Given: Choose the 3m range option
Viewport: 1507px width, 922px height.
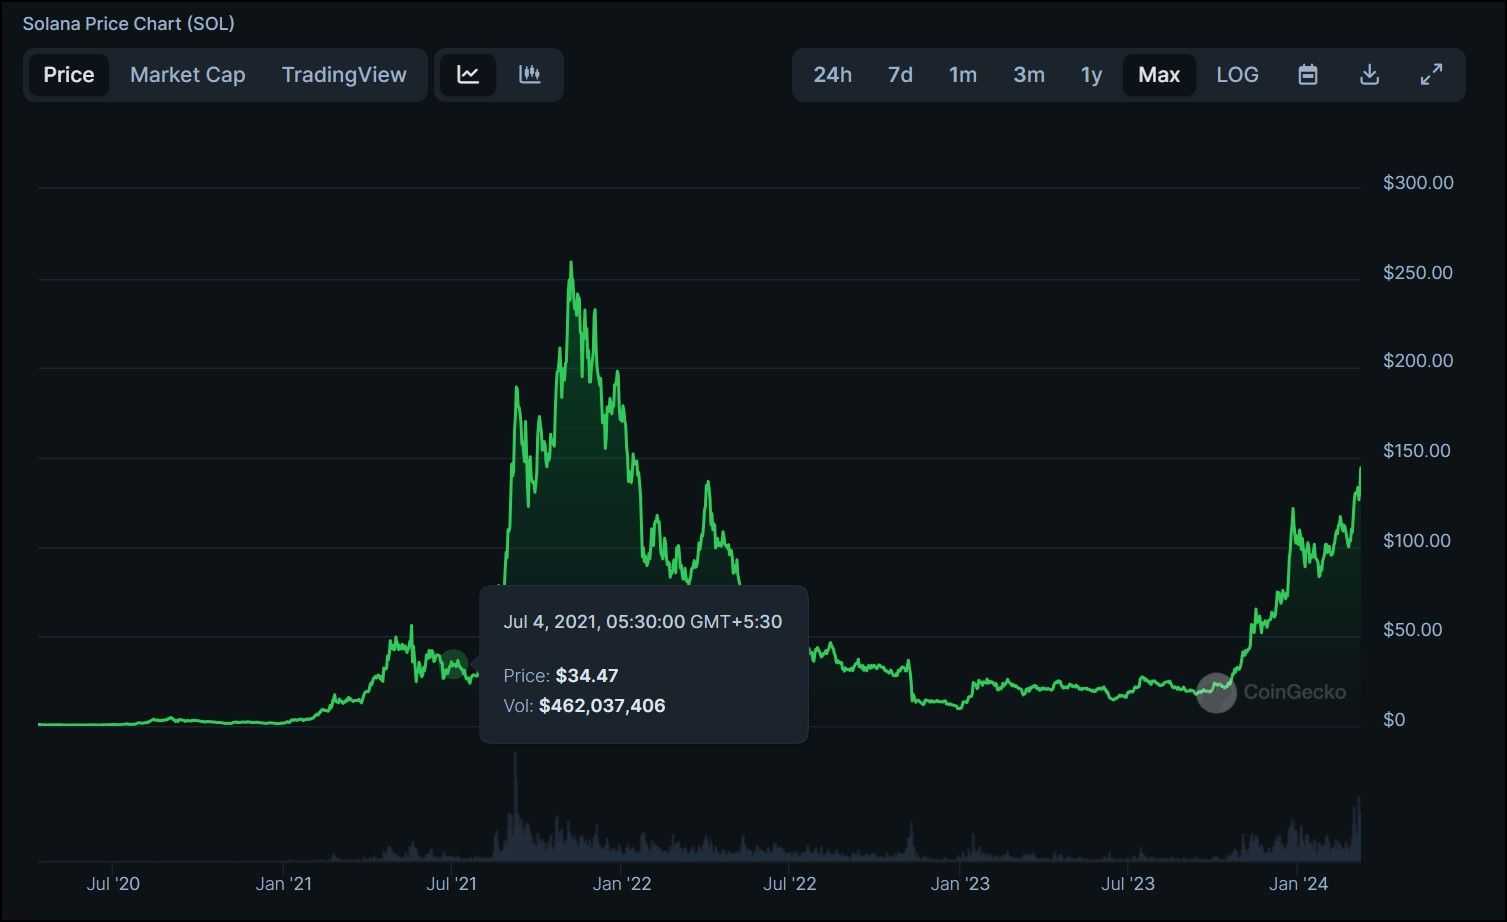Looking at the screenshot, I should [x=1028, y=74].
